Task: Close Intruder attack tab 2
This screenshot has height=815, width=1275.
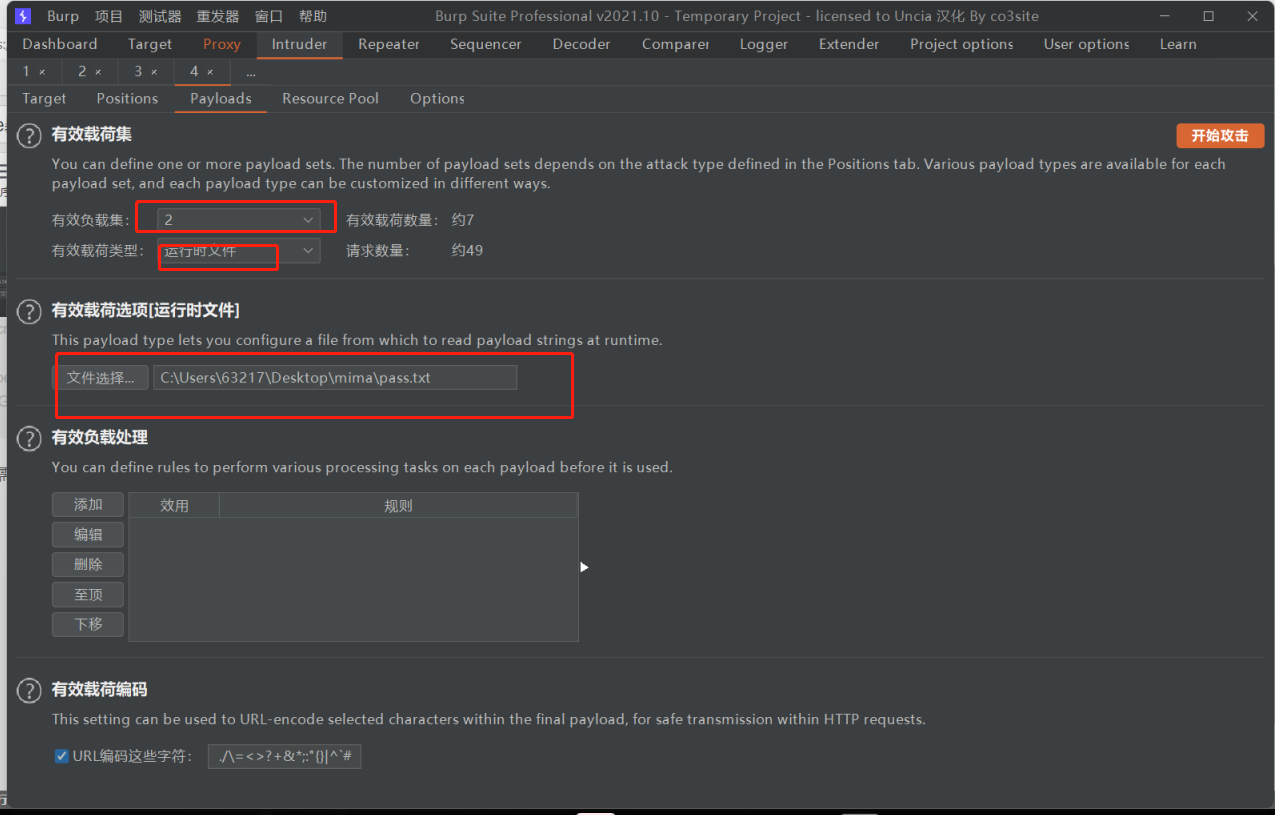Action: [x=98, y=72]
